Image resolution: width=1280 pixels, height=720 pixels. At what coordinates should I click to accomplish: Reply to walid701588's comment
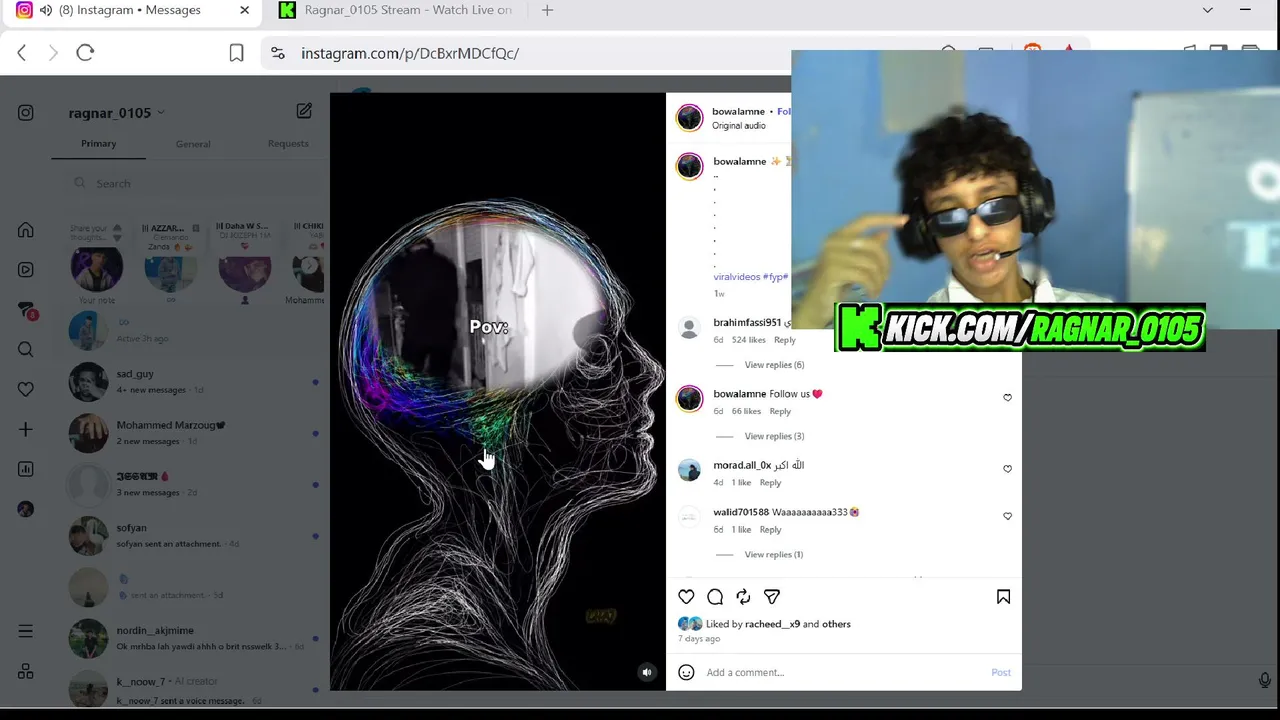tap(770, 530)
